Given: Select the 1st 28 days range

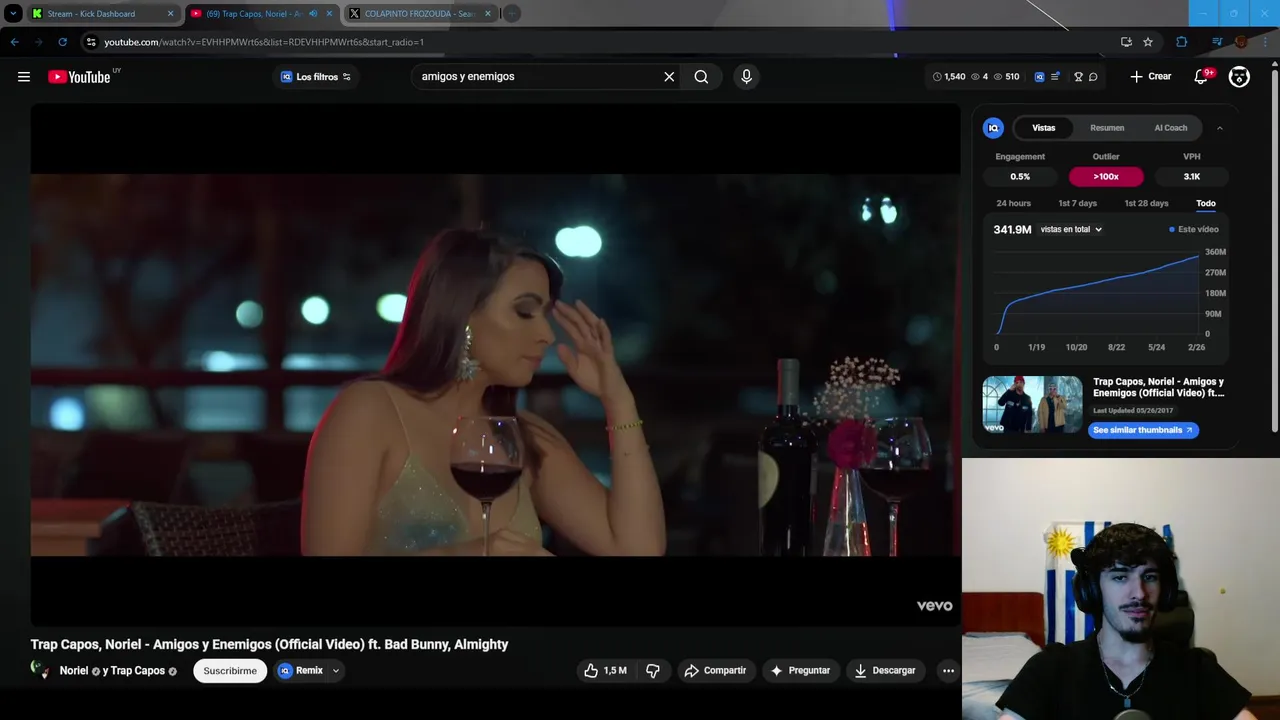Looking at the screenshot, I should pyautogui.click(x=1146, y=203).
